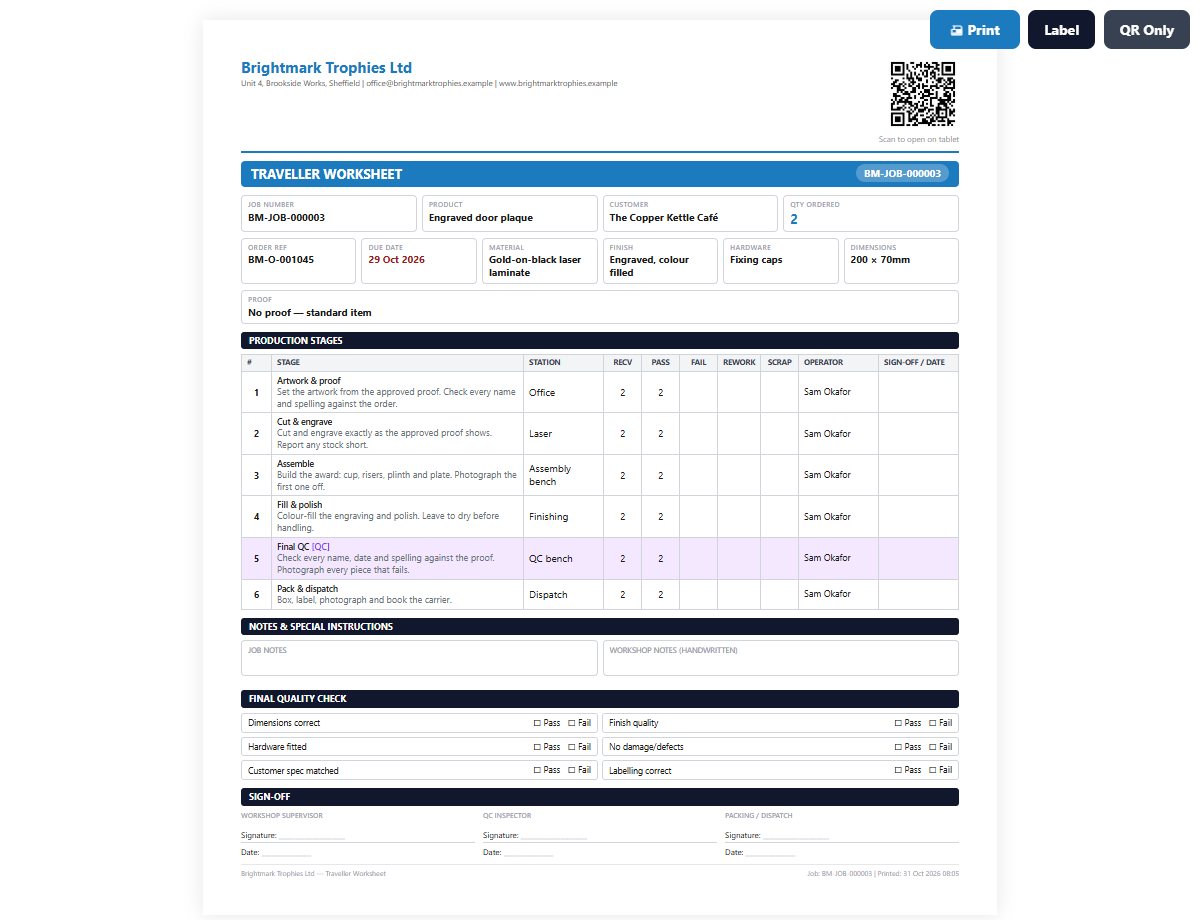The height and width of the screenshot is (920, 1200).
Task: Select the due date 29 Oct 2026
Action: [x=397, y=260]
